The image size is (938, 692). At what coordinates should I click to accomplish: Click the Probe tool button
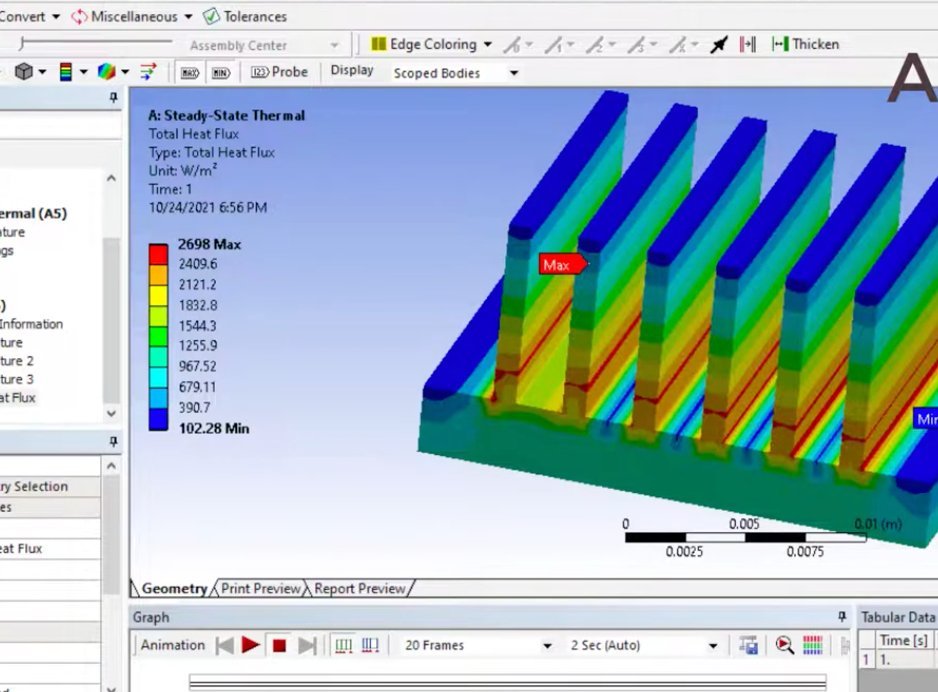280,72
